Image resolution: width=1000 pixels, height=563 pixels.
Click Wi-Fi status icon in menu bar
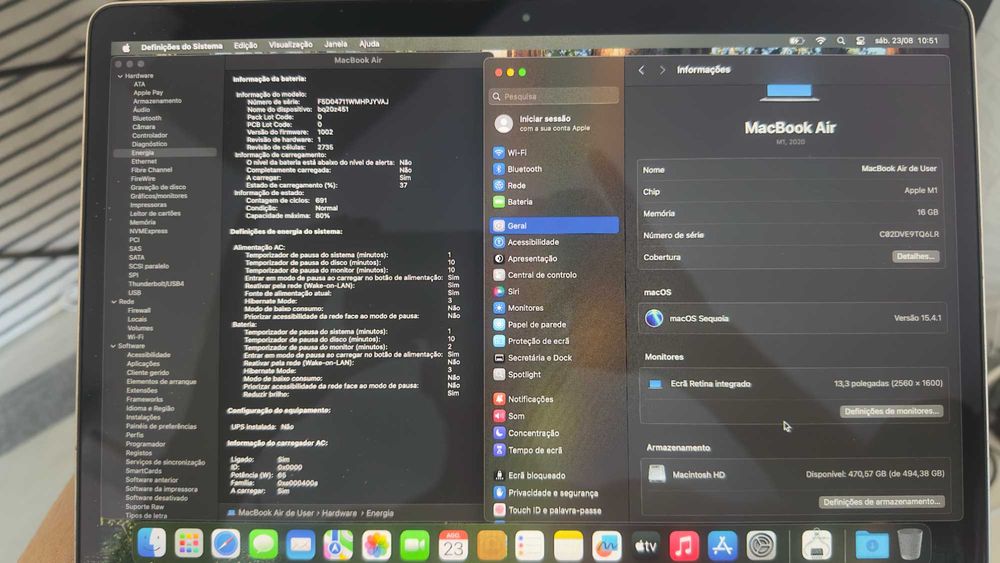(820, 41)
